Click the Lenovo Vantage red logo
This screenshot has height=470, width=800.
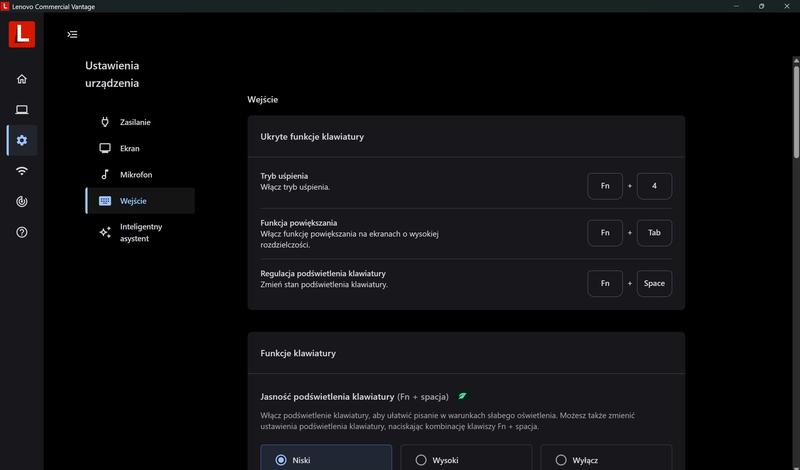tap(21, 34)
